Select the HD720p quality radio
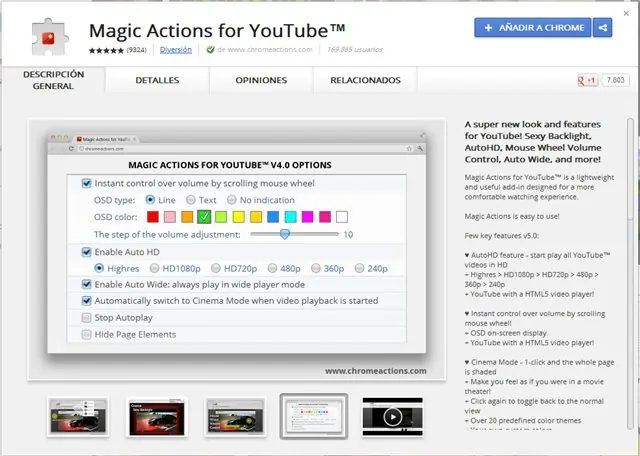 (x=216, y=268)
